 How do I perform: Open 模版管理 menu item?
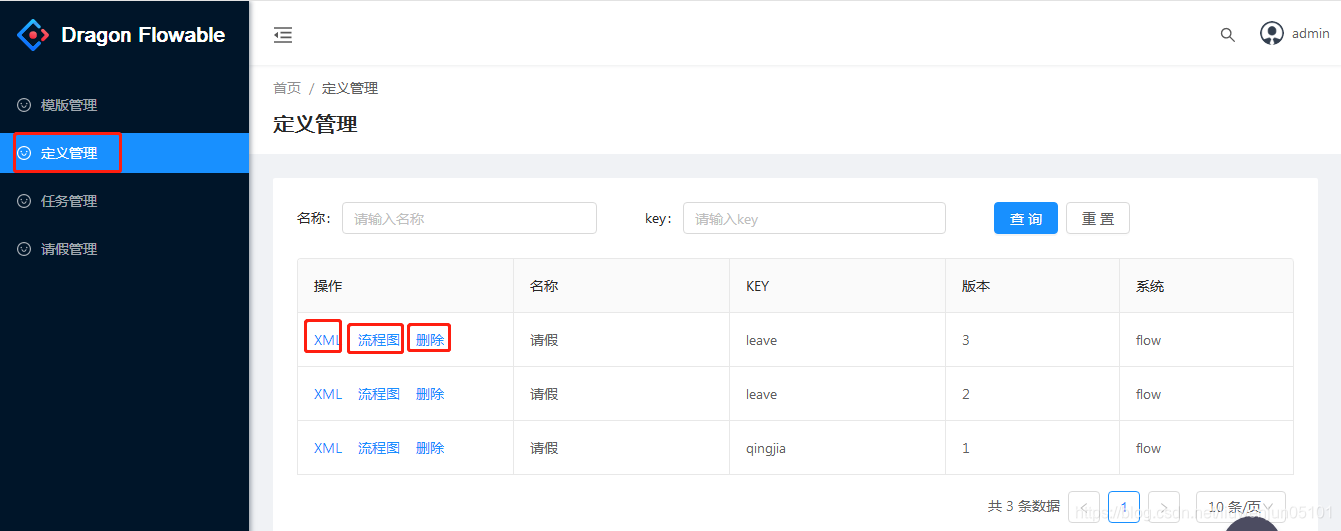coord(124,105)
